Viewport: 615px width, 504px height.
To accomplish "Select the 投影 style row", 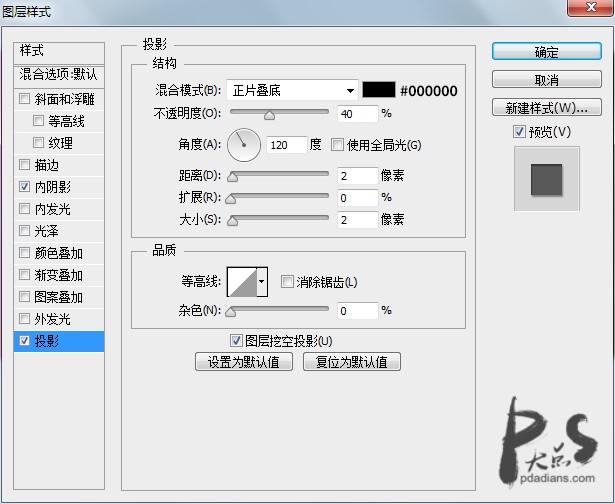I will pos(59,341).
